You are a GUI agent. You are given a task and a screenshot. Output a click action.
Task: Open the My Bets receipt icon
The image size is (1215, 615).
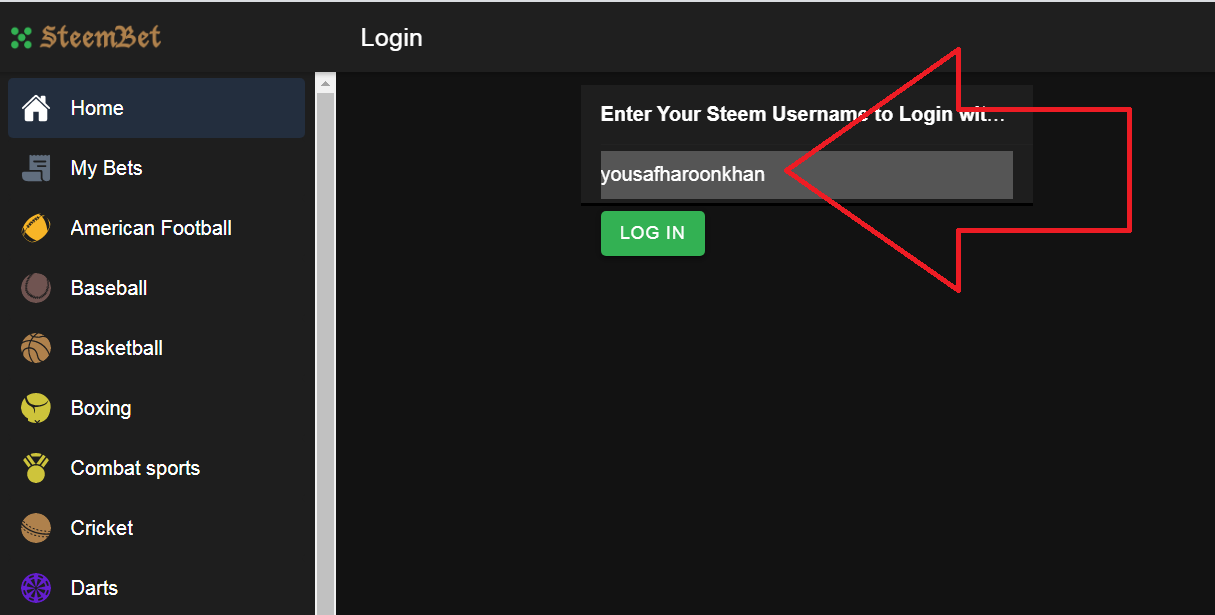(x=36, y=168)
